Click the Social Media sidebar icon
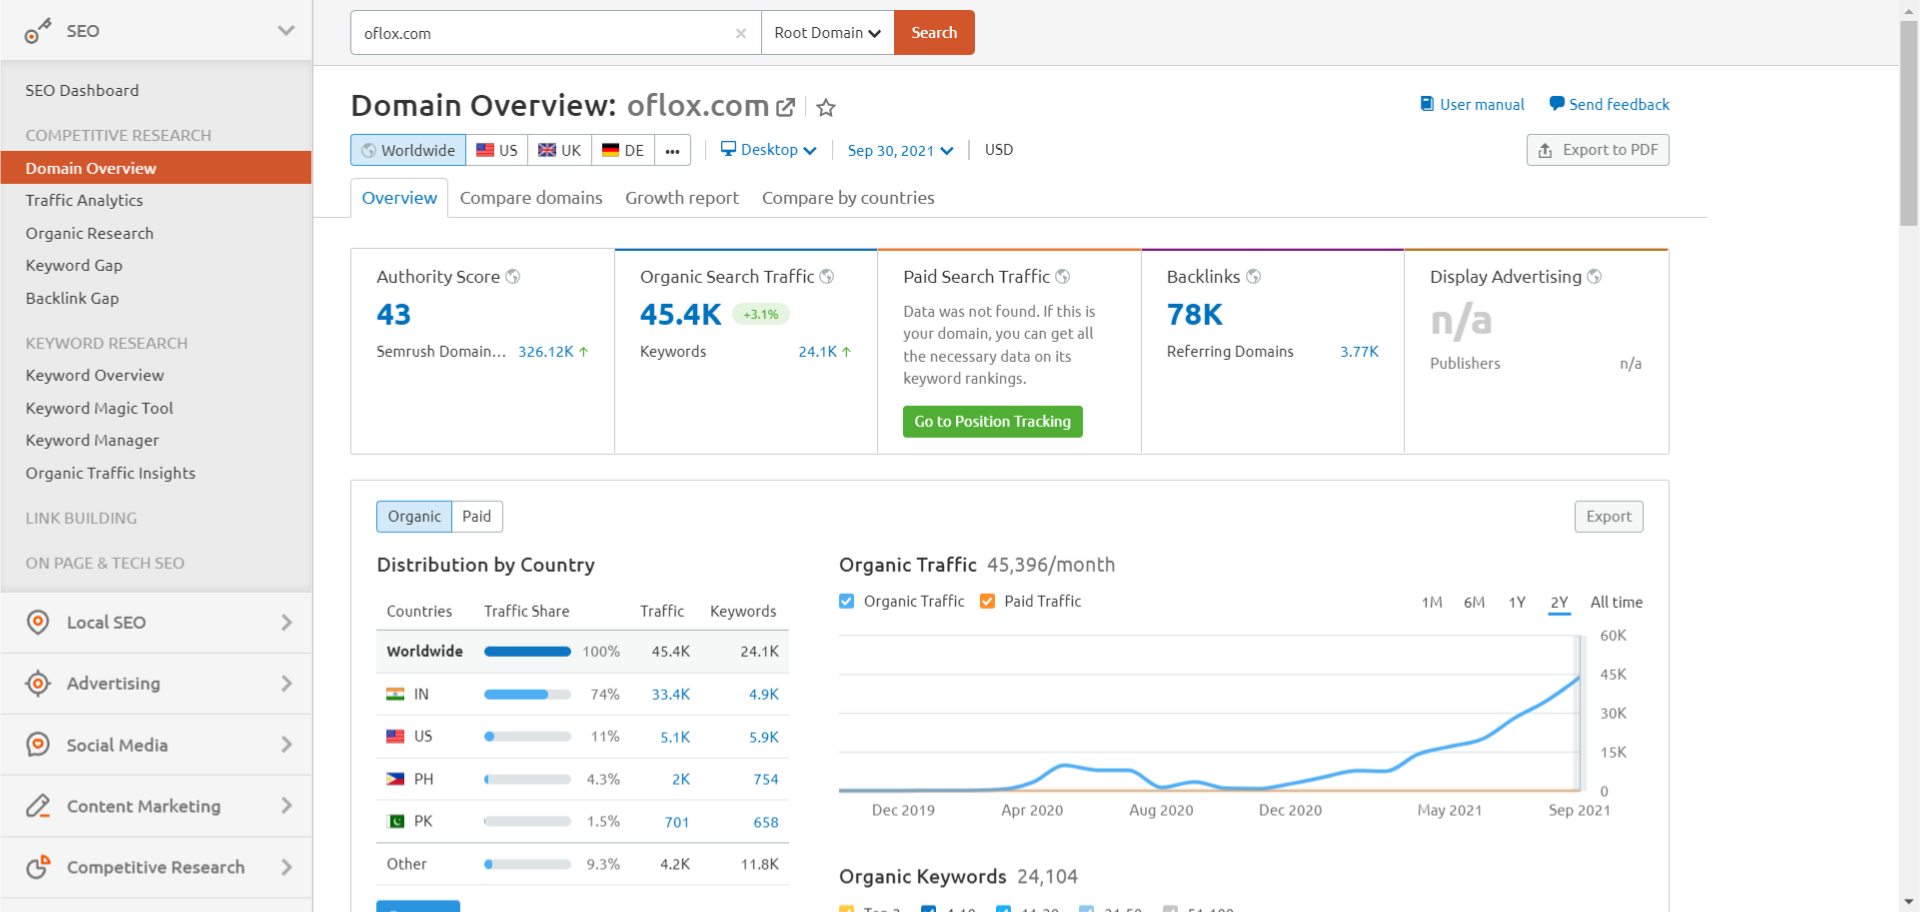The image size is (1920, 912). click(x=37, y=744)
